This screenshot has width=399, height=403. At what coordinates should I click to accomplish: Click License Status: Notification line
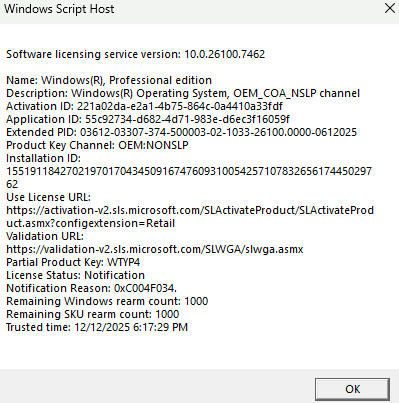(76, 275)
